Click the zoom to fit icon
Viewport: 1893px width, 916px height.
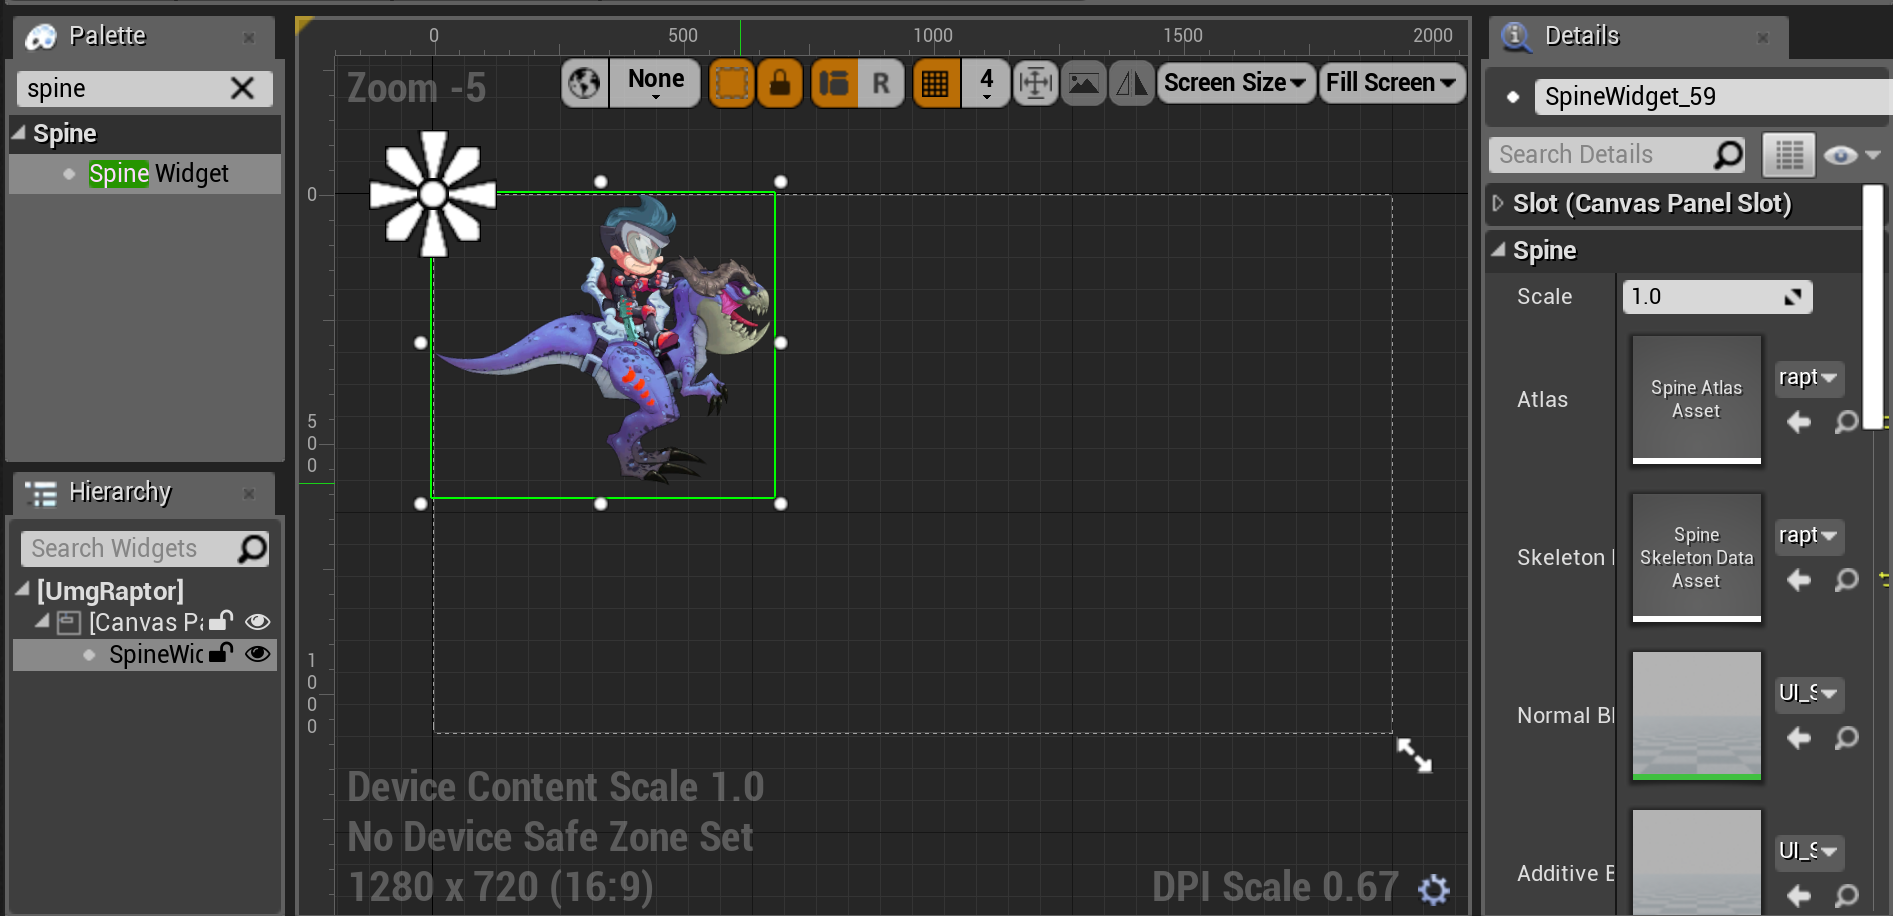[x=1035, y=83]
